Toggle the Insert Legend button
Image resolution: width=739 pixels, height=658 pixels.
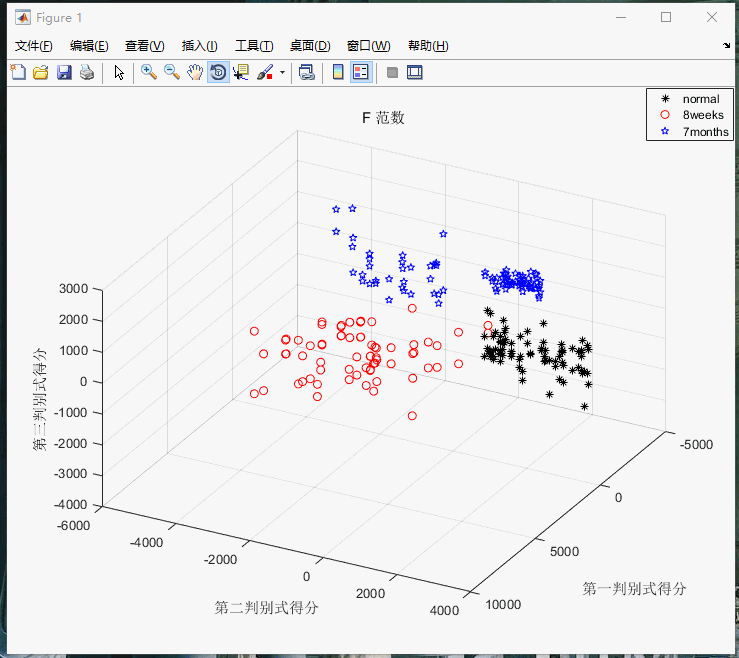tap(360, 72)
